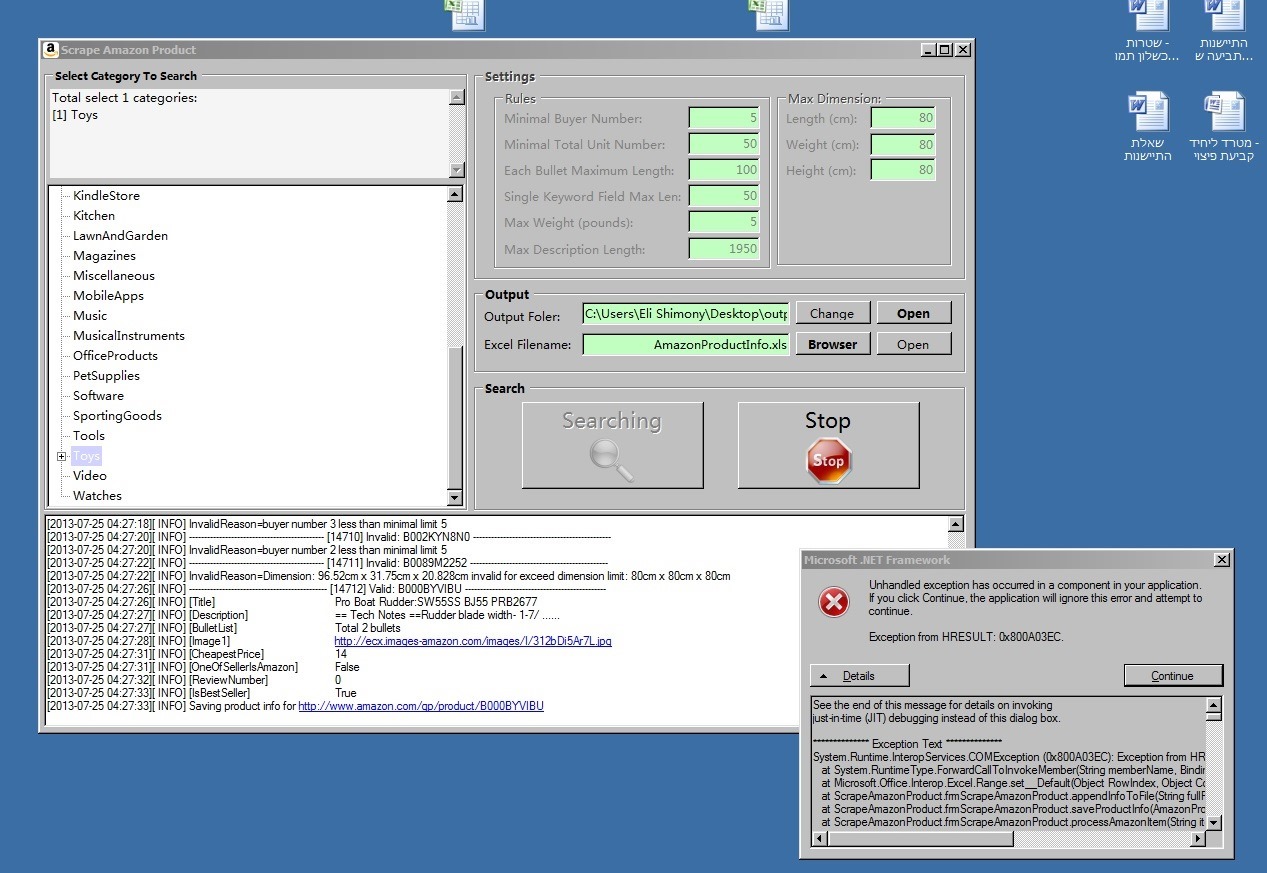1267x873 pixels.
Task: Select Tools in the category tree
Action: (x=89, y=436)
